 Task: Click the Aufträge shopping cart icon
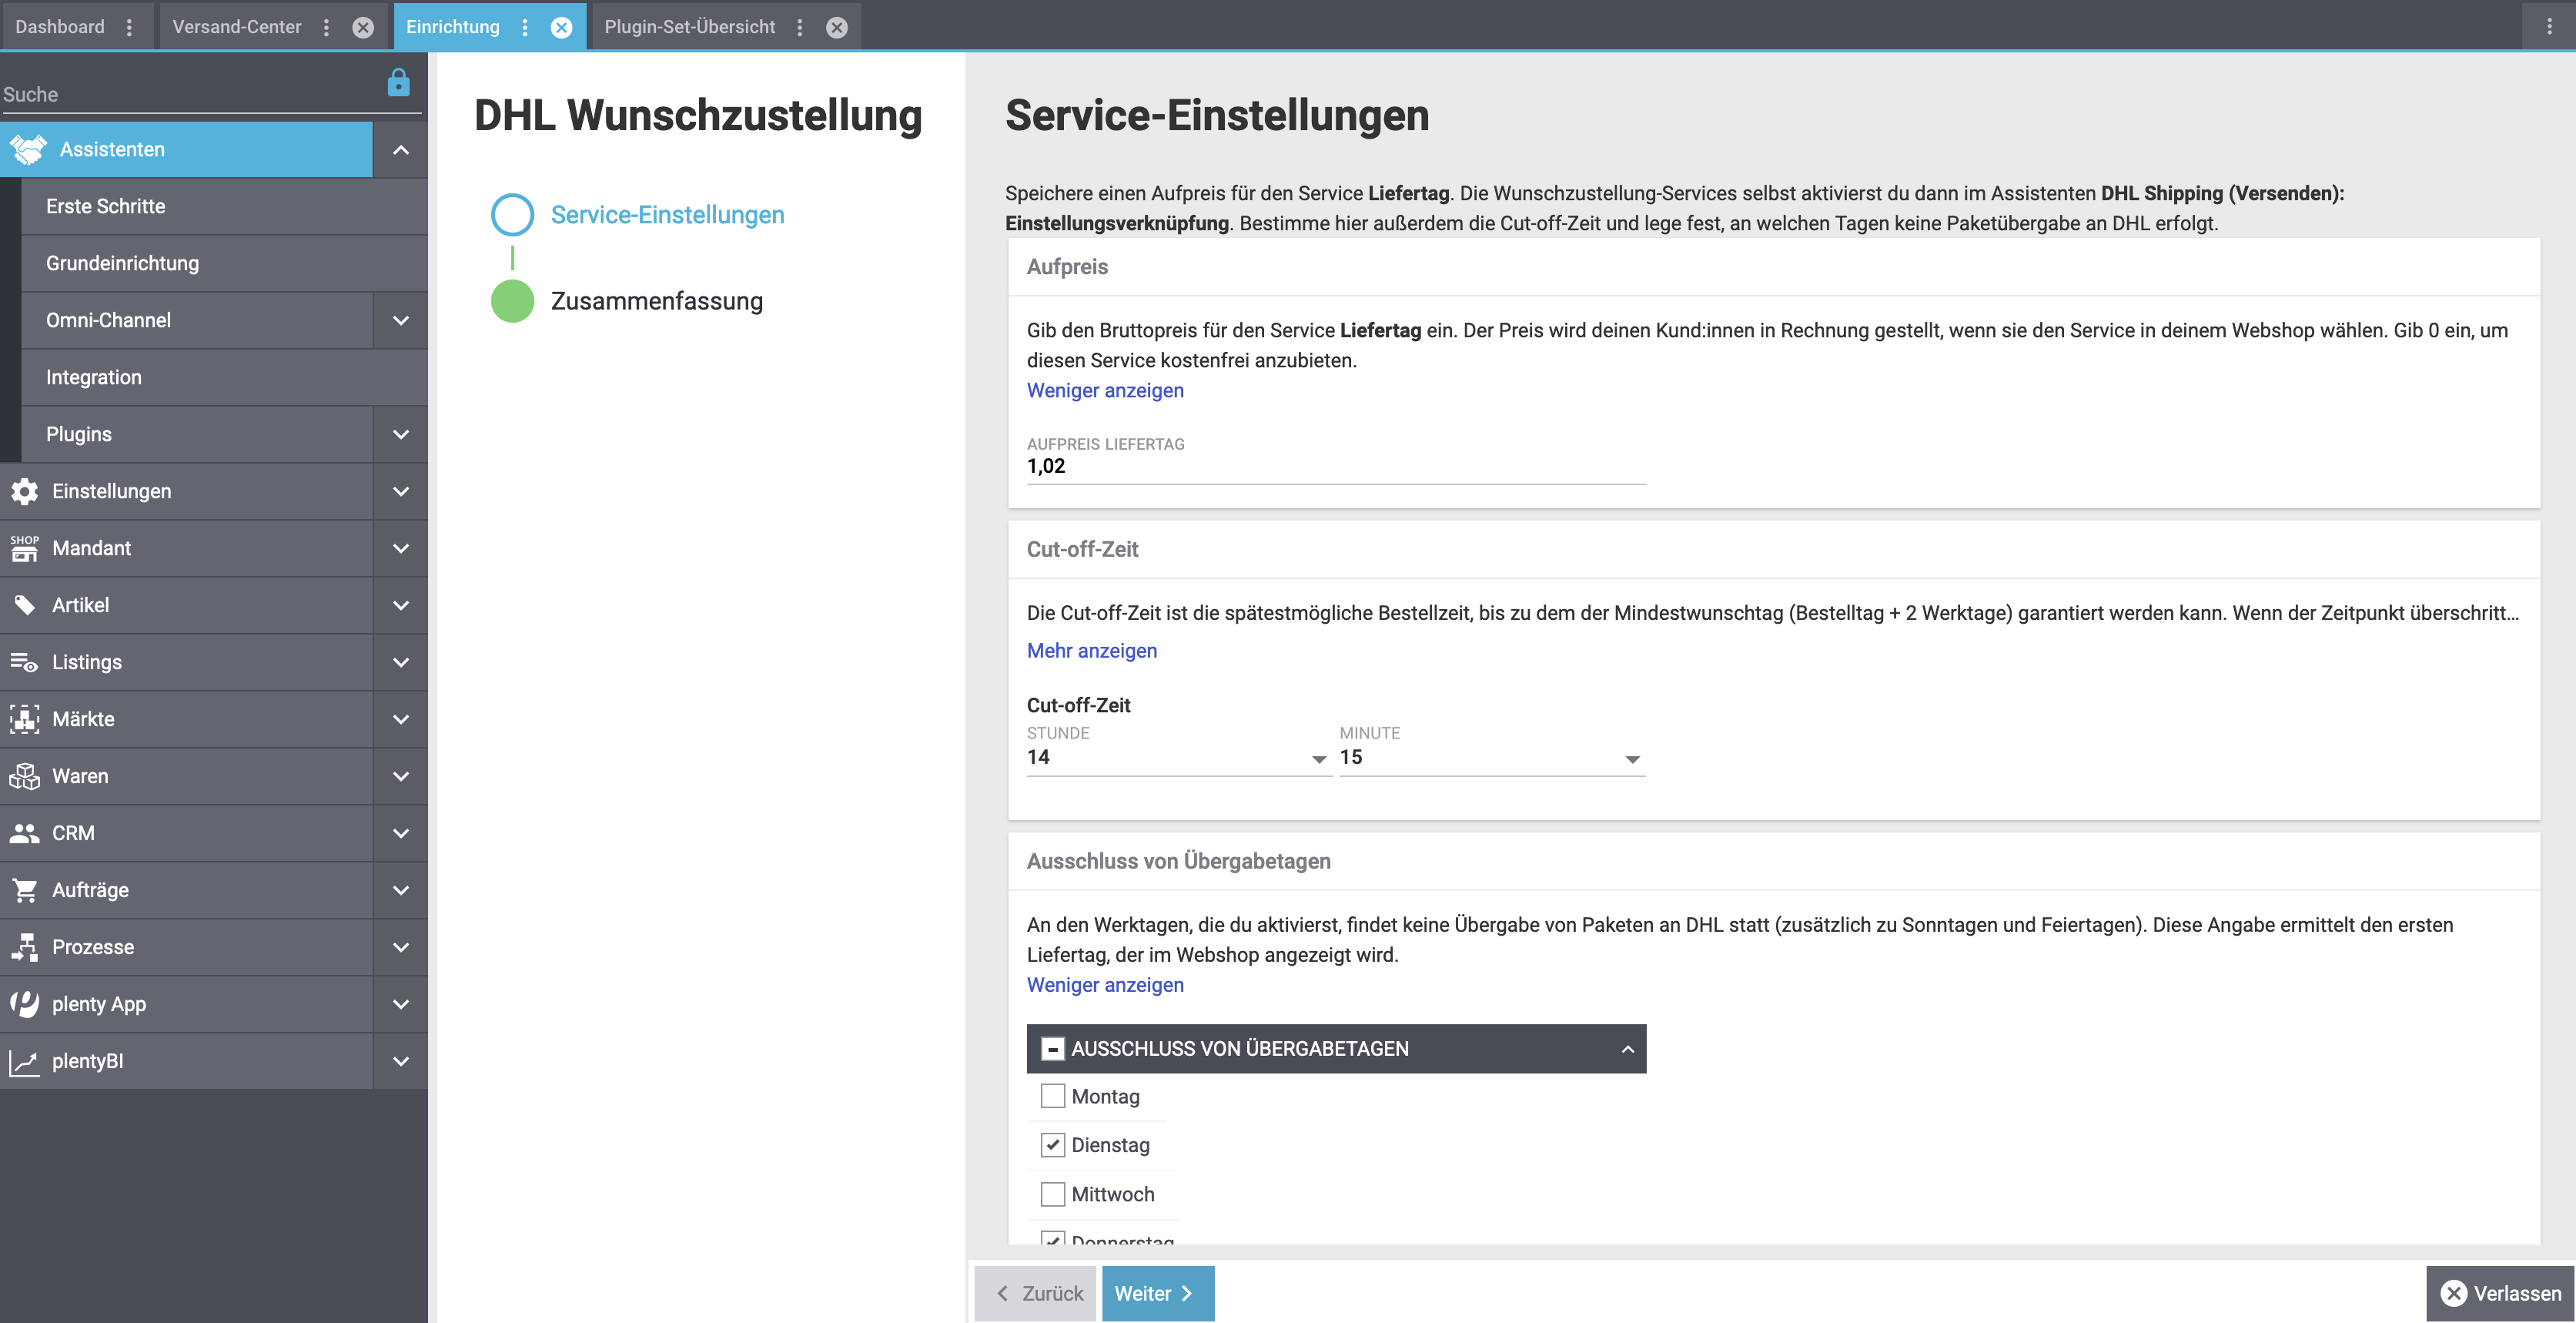point(25,890)
